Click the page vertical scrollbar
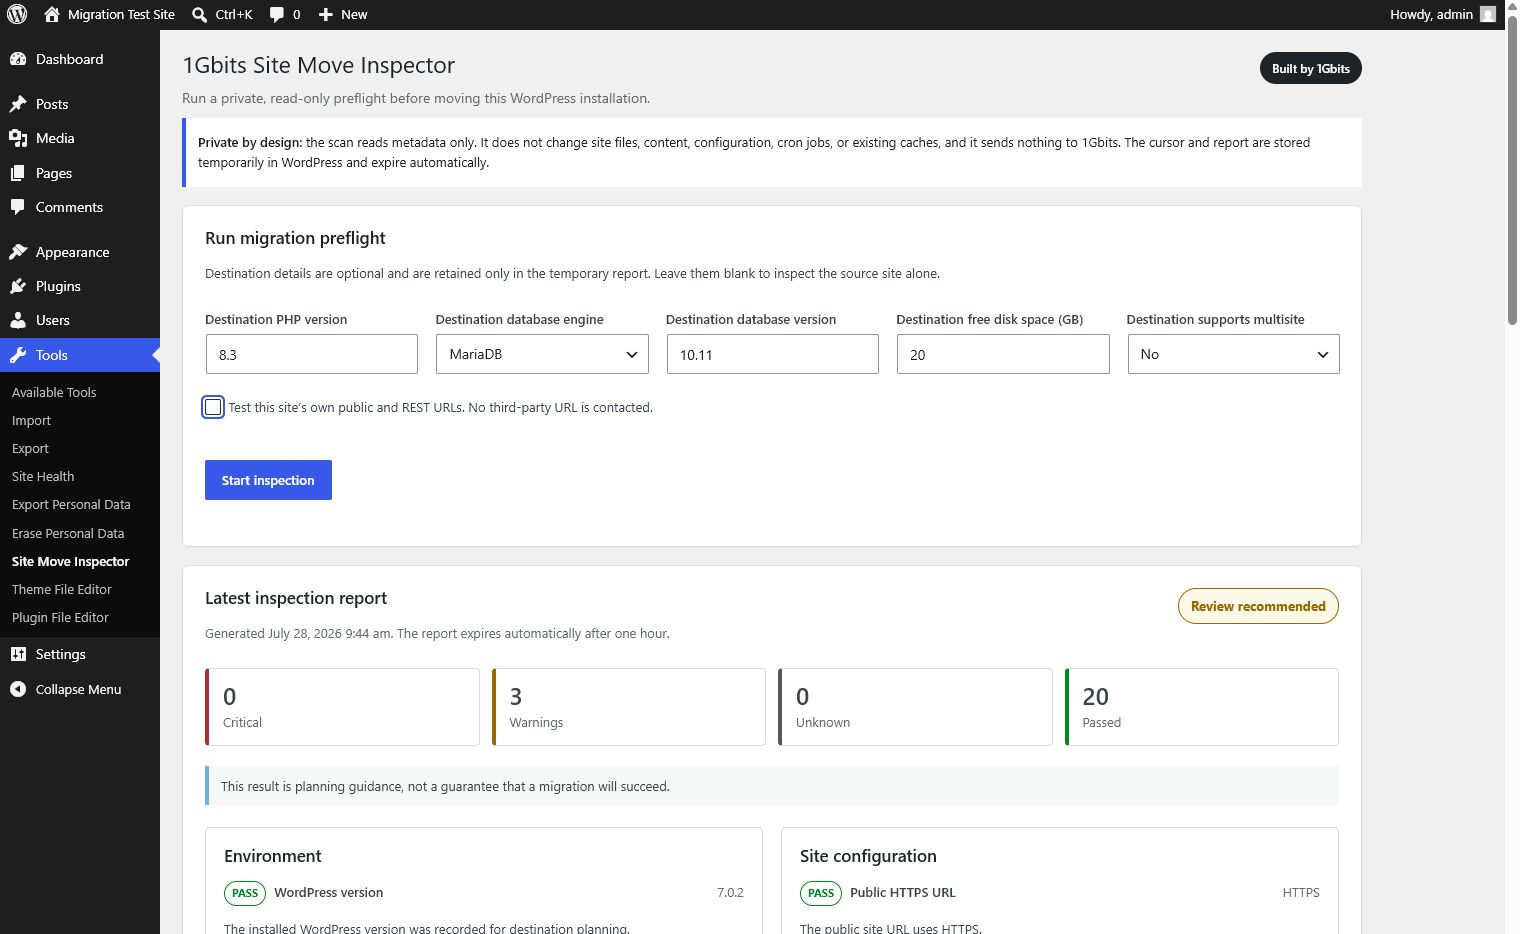Screen dimensions: 1520x934 click(x=1512, y=170)
